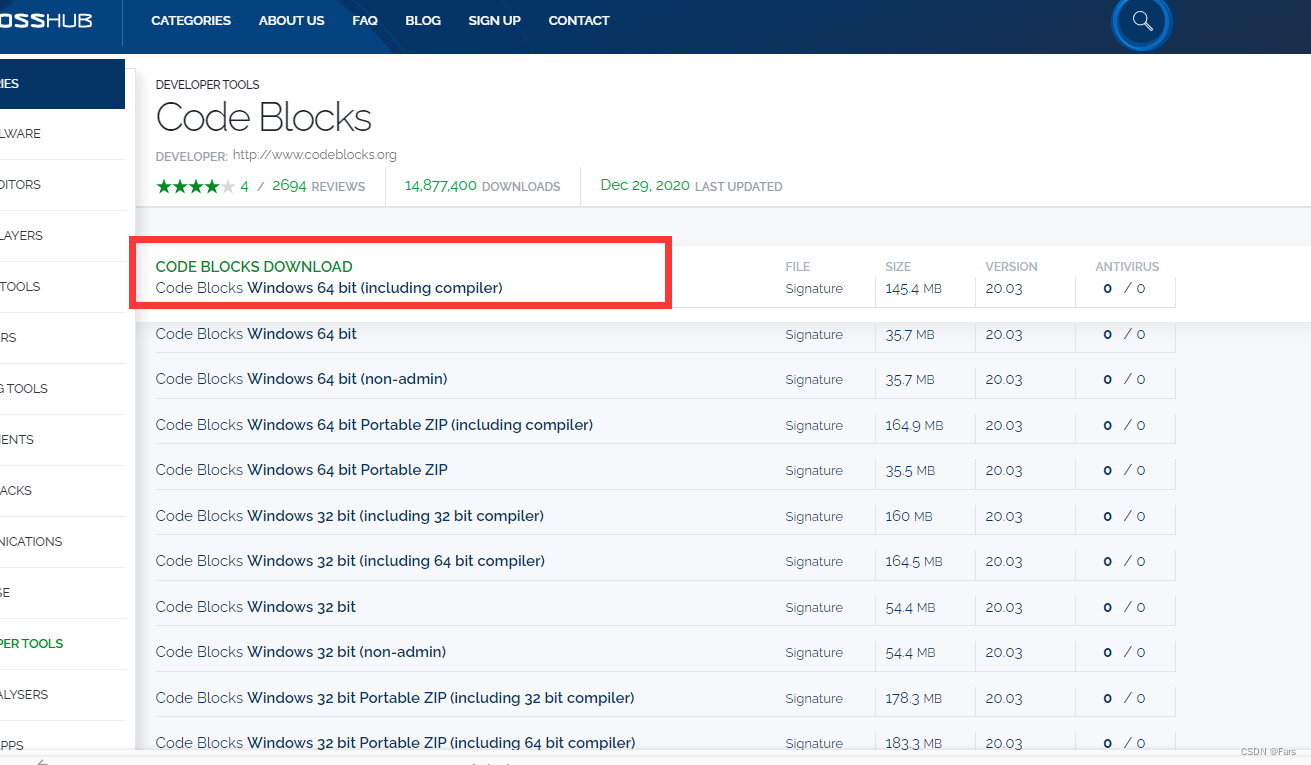Open Signature for Windows 64 bit (non-admin)
The width and height of the screenshot is (1311, 765).
pos(814,380)
